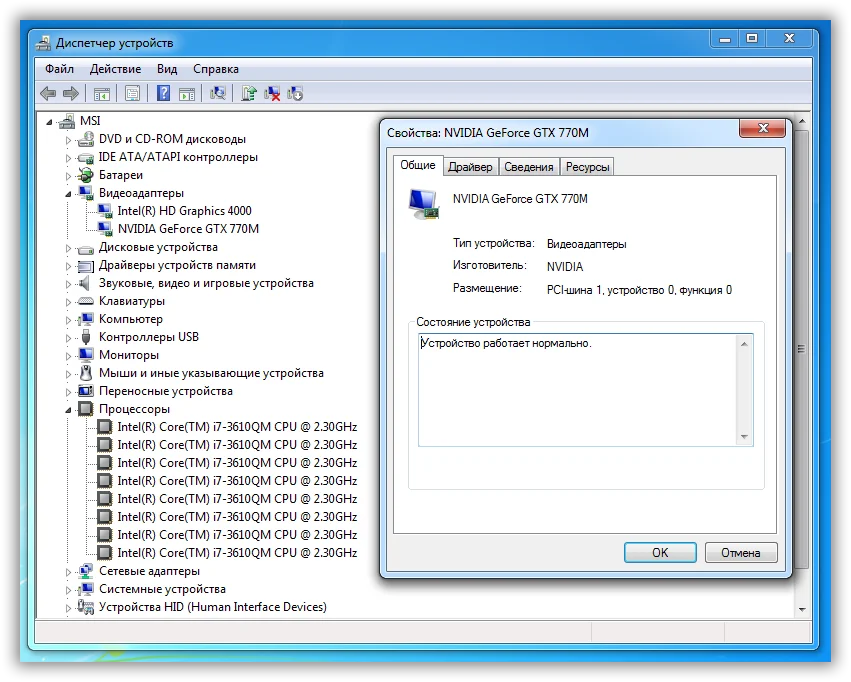This screenshot has height=682, width=851.
Task: Switch to the Сведения tab
Action: [529, 167]
